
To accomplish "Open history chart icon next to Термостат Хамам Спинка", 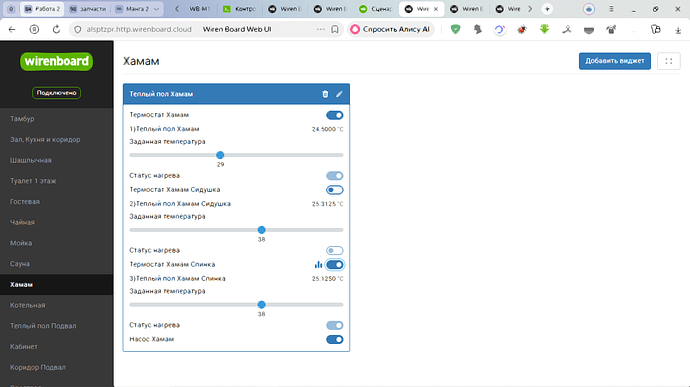I will (x=318, y=265).
